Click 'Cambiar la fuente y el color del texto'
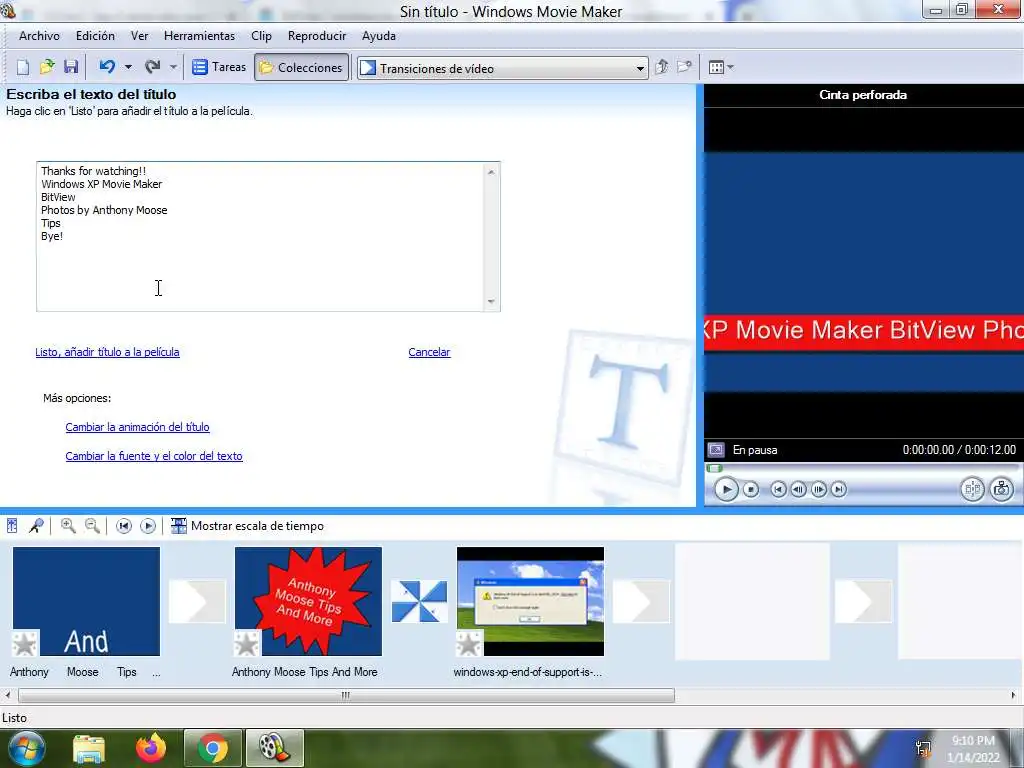1024x768 pixels. click(x=153, y=456)
